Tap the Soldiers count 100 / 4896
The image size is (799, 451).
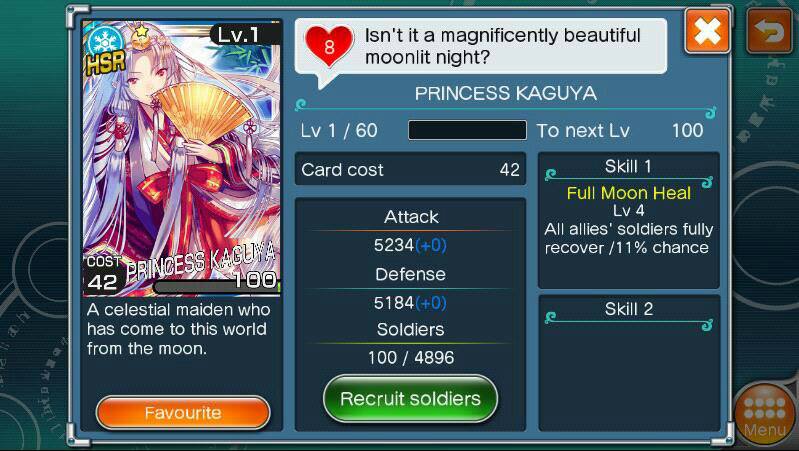pyautogui.click(x=411, y=357)
